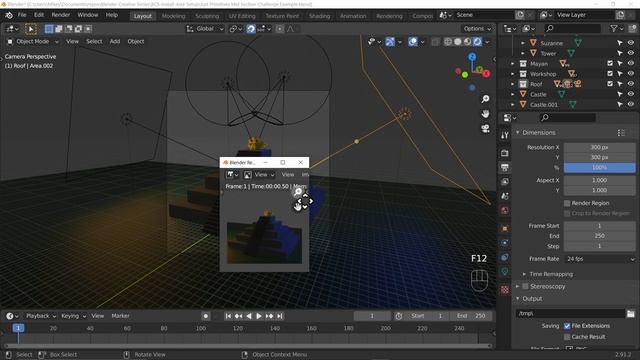The width and height of the screenshot is (640, 360).
Task: Switch to the Shading workspace tab
Action: pos(319,16)
